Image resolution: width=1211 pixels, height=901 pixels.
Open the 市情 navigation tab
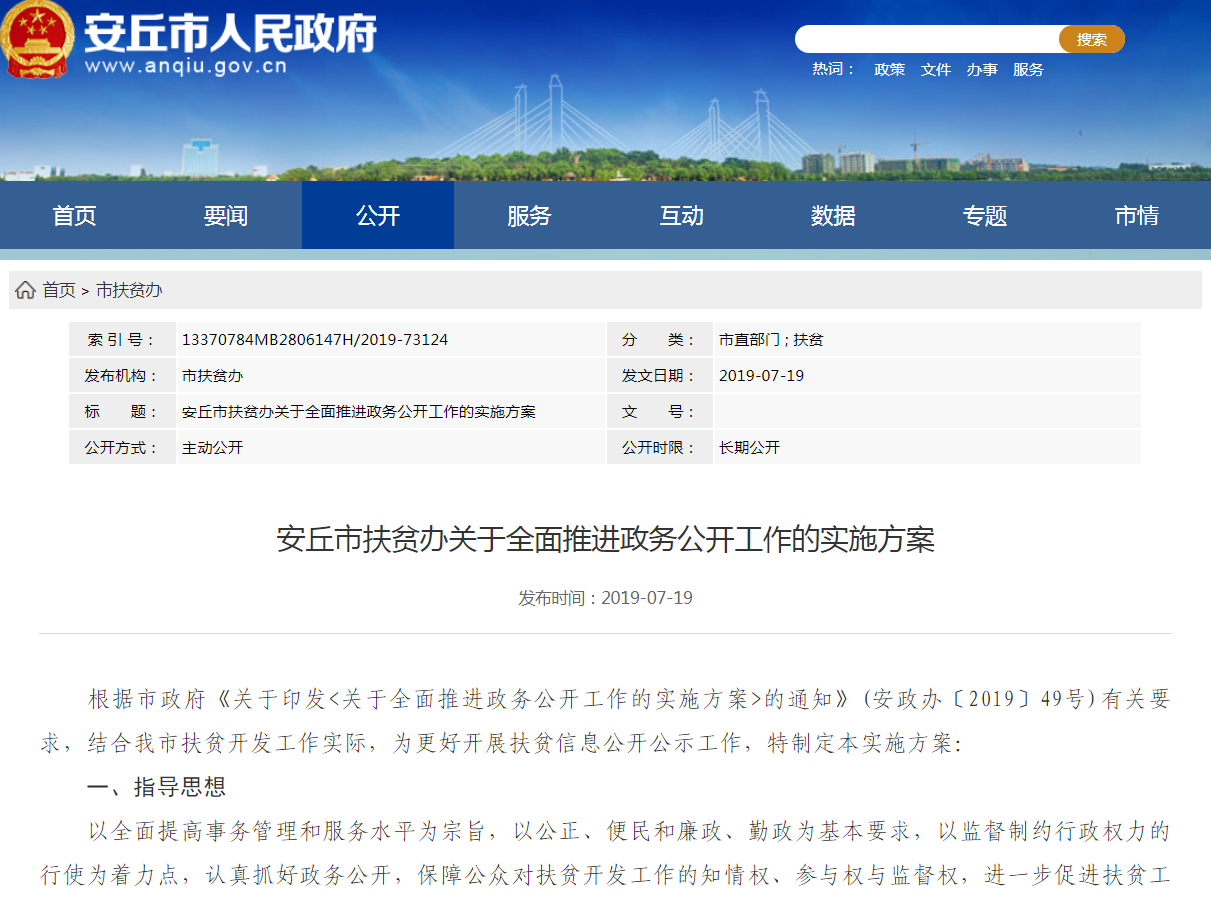(x=1136, y=215)
